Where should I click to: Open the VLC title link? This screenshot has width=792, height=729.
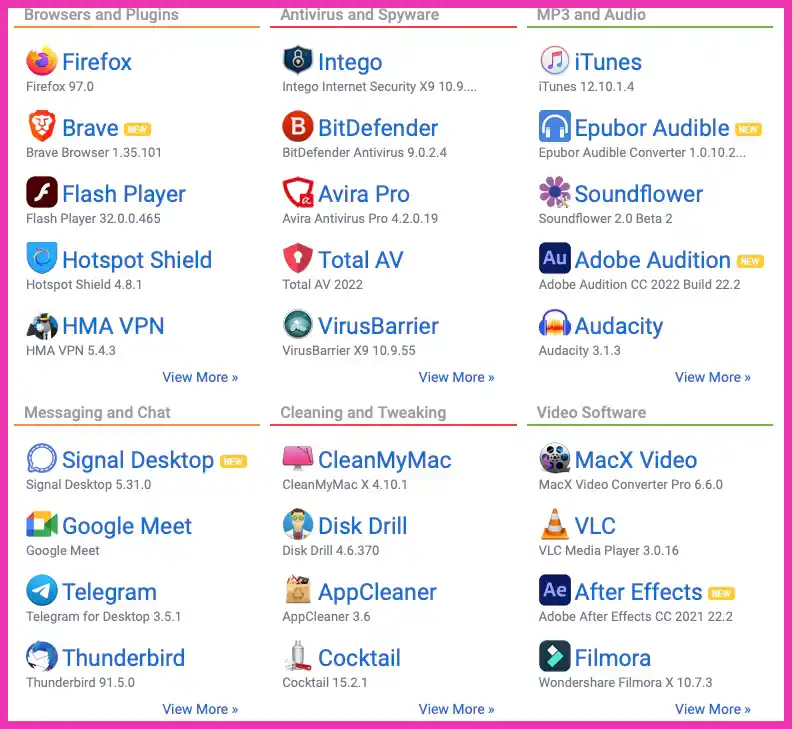click(x=595, y=526)
